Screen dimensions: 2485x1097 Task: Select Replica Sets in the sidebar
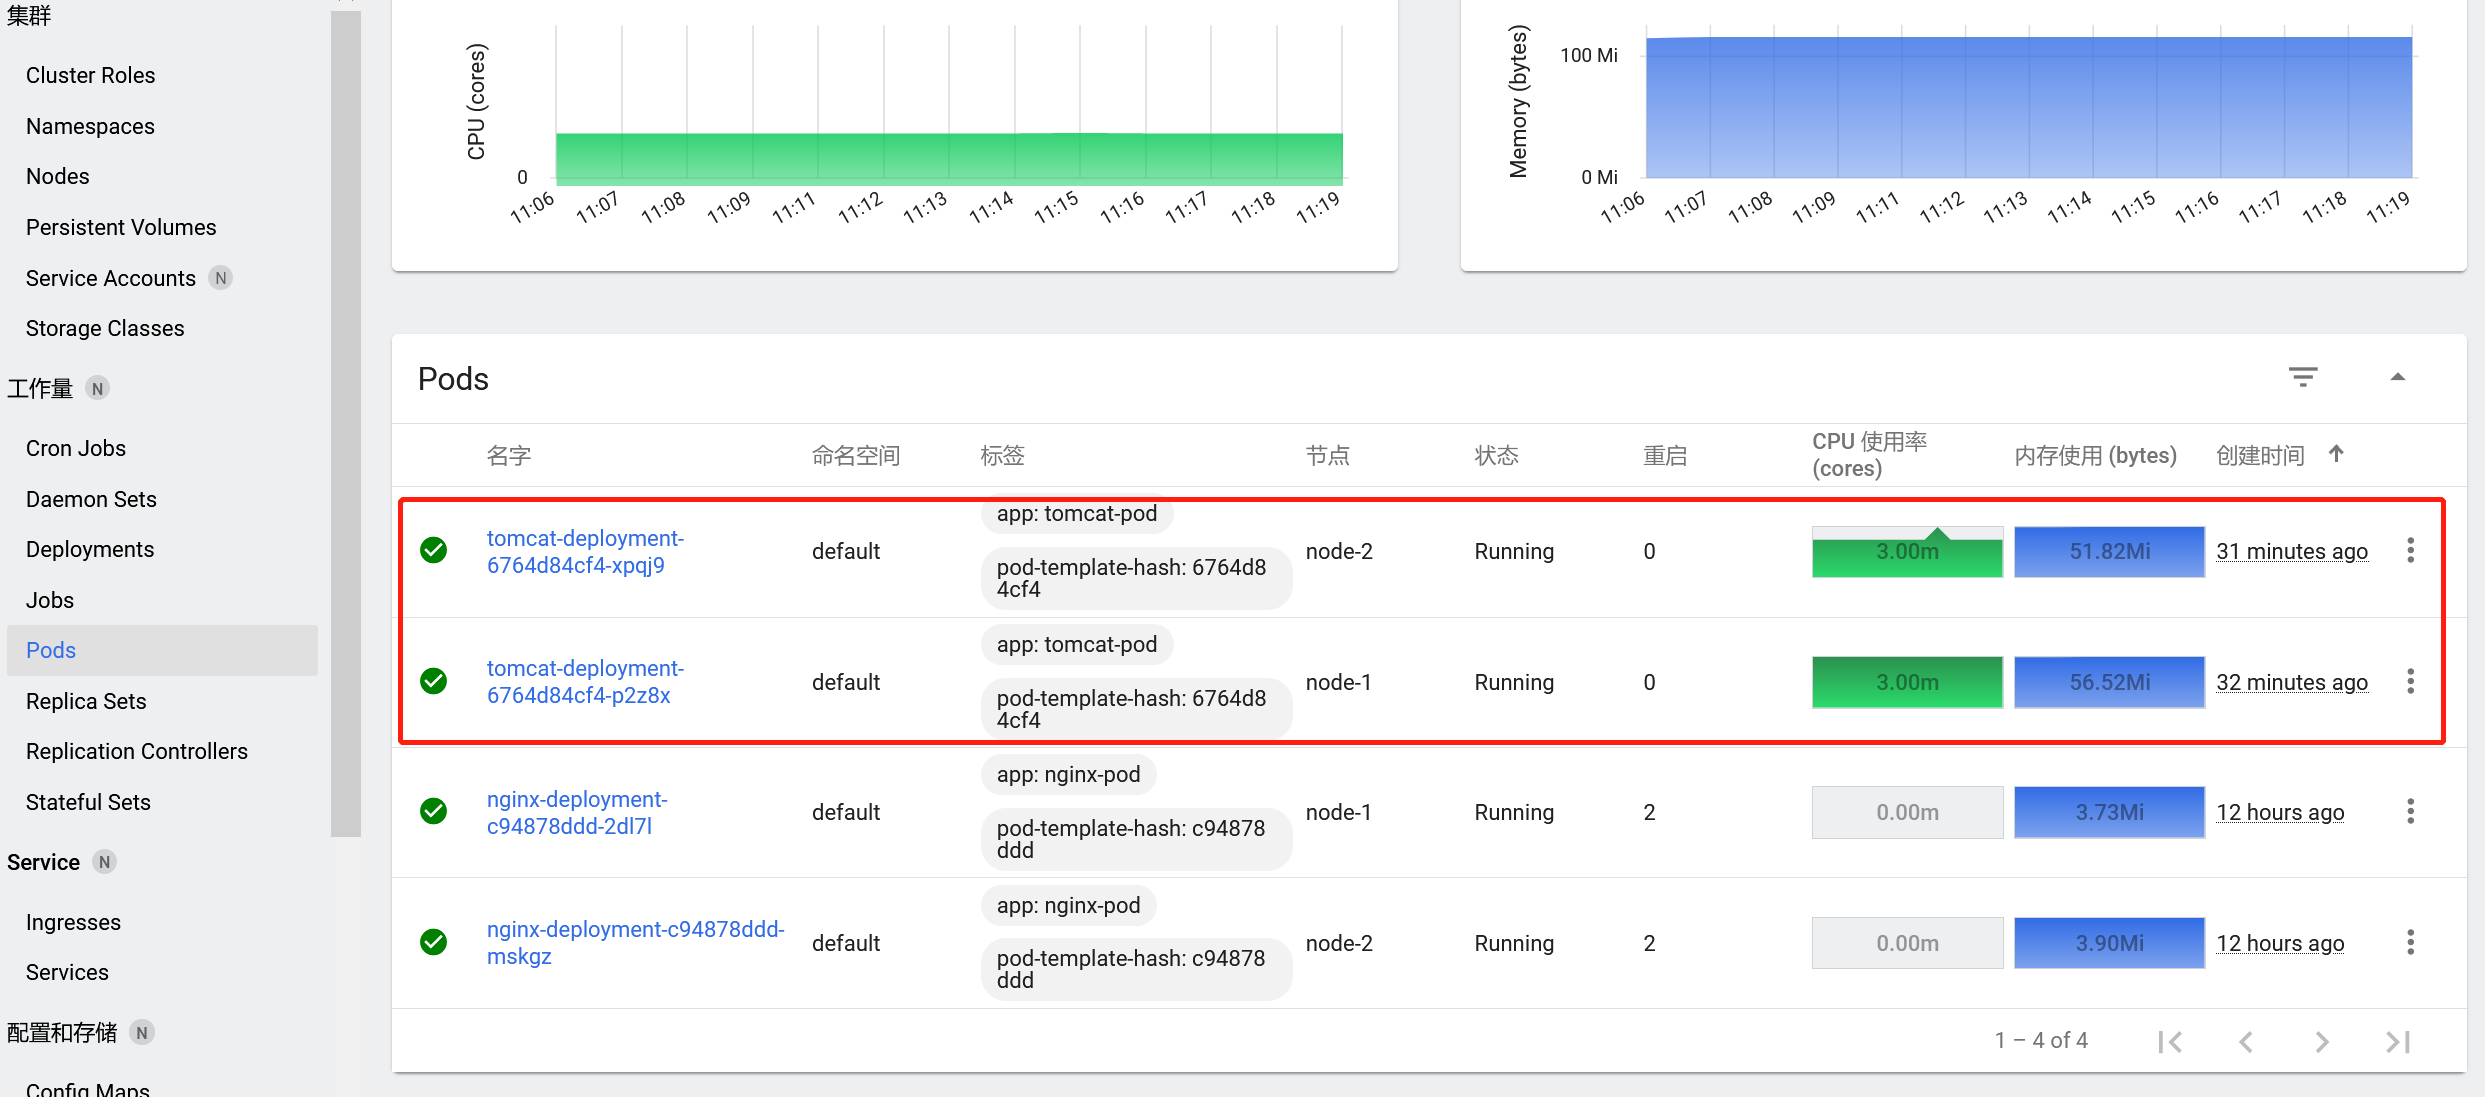click(x=86, y=701)
